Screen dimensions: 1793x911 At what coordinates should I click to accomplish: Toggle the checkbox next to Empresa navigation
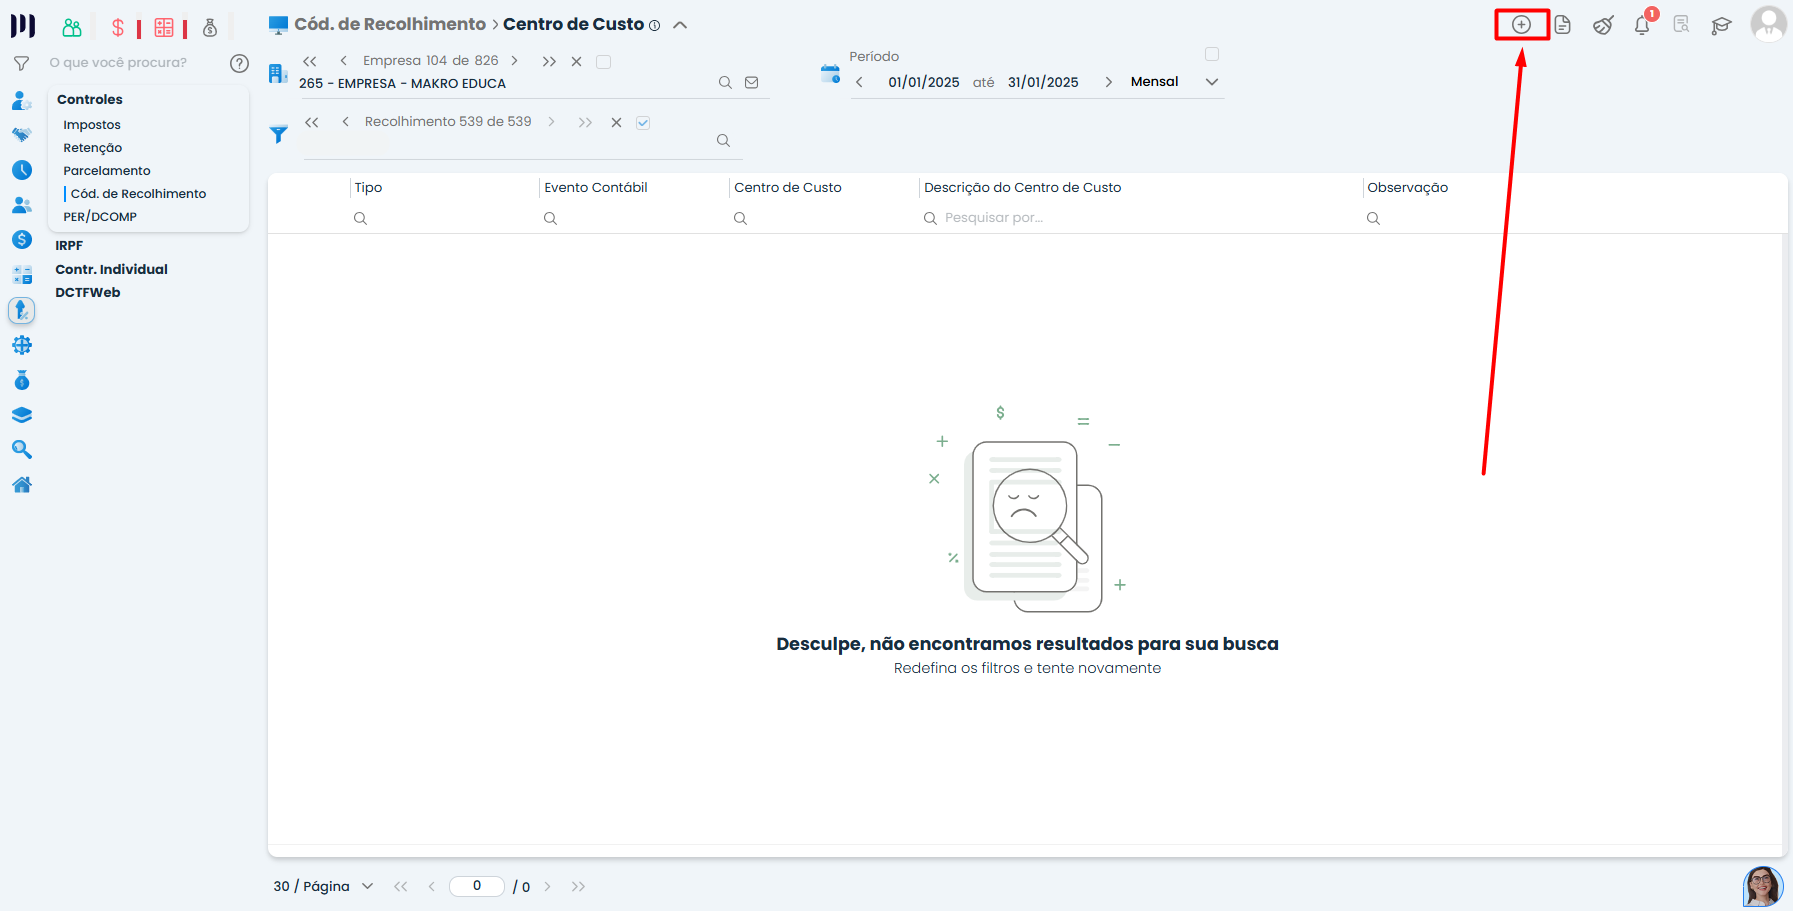[603, 62]
